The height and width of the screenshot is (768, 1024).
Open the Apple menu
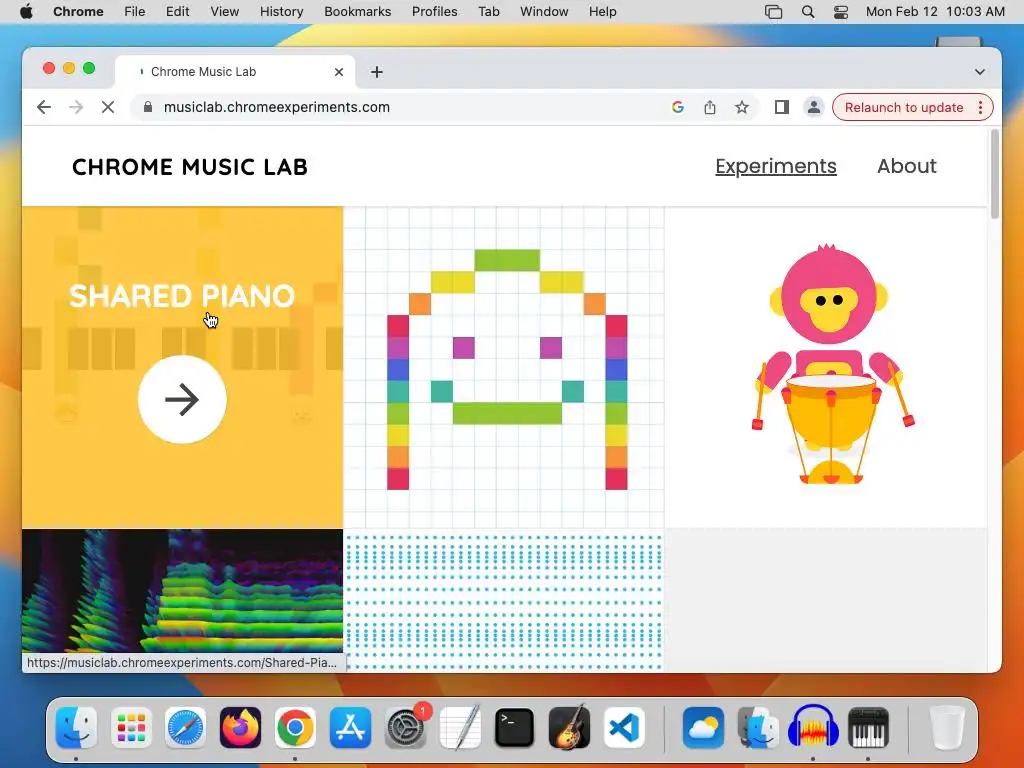tap(26, 12)
